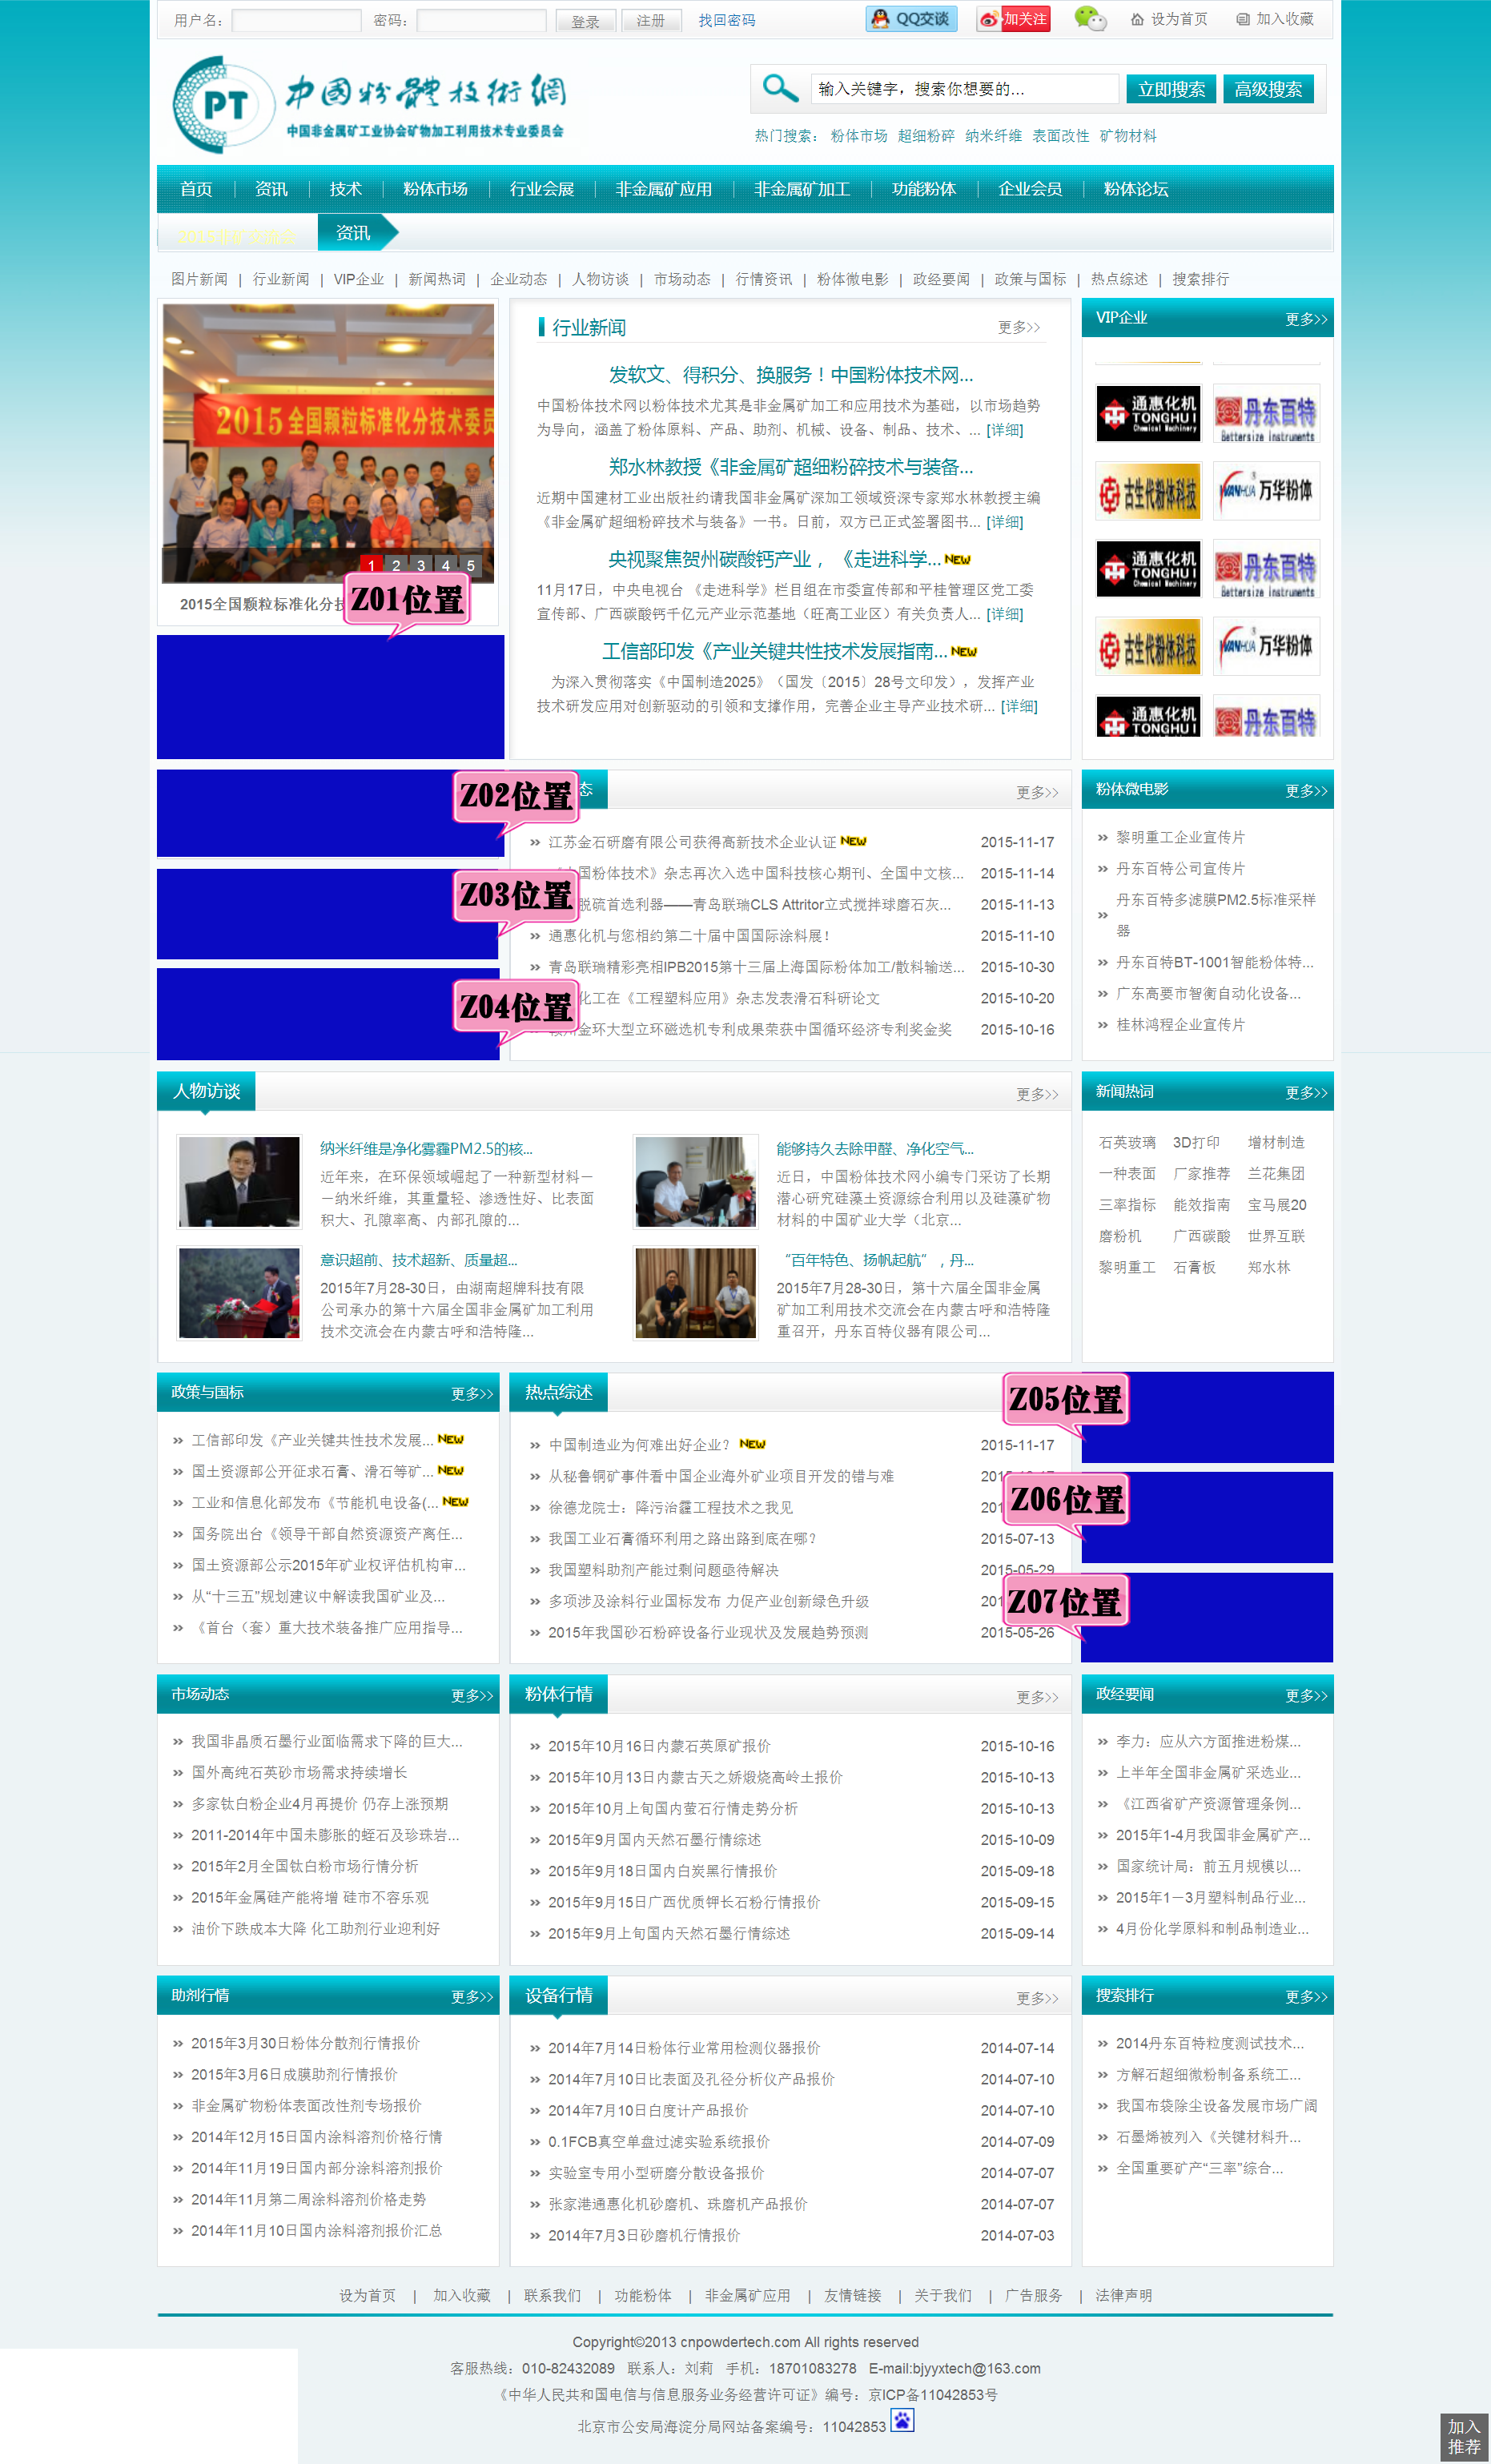Click the Weibo 加关注 follow button

click(1013, 19)
